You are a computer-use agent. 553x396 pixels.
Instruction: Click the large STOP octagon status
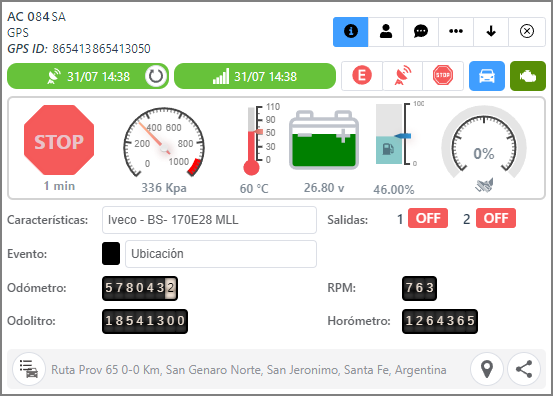pos(59,140)
